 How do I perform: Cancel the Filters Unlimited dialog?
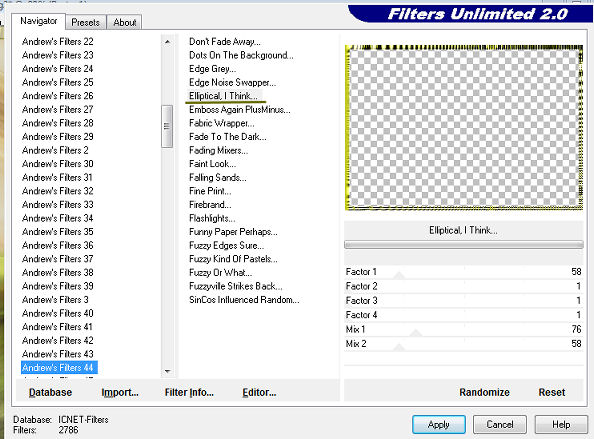500,425
